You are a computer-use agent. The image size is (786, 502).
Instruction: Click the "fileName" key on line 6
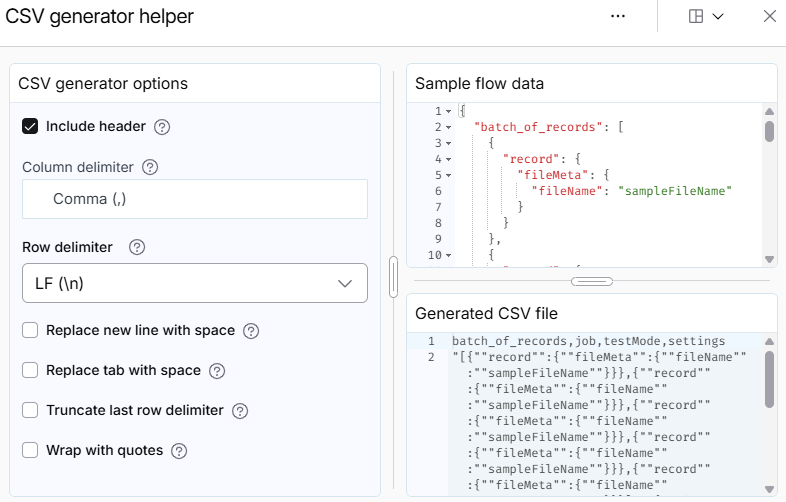coord(566,191)
